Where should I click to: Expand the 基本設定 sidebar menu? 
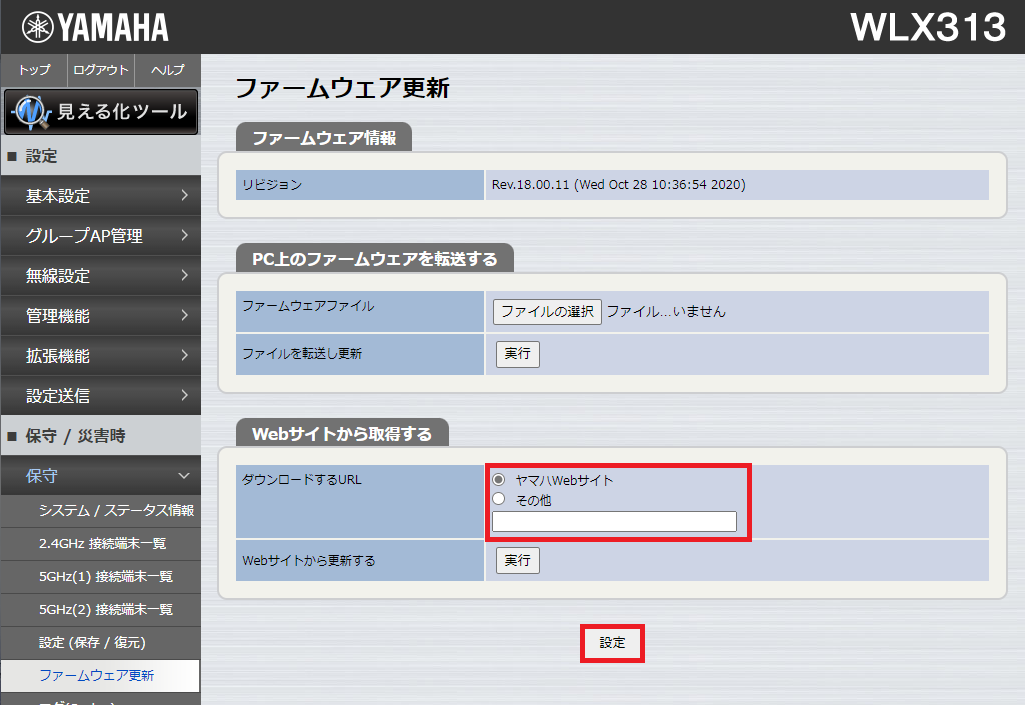(100, 196)
